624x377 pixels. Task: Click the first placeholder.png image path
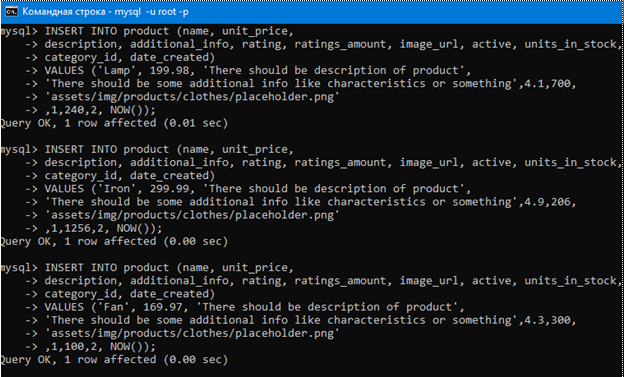coord(192,97)
